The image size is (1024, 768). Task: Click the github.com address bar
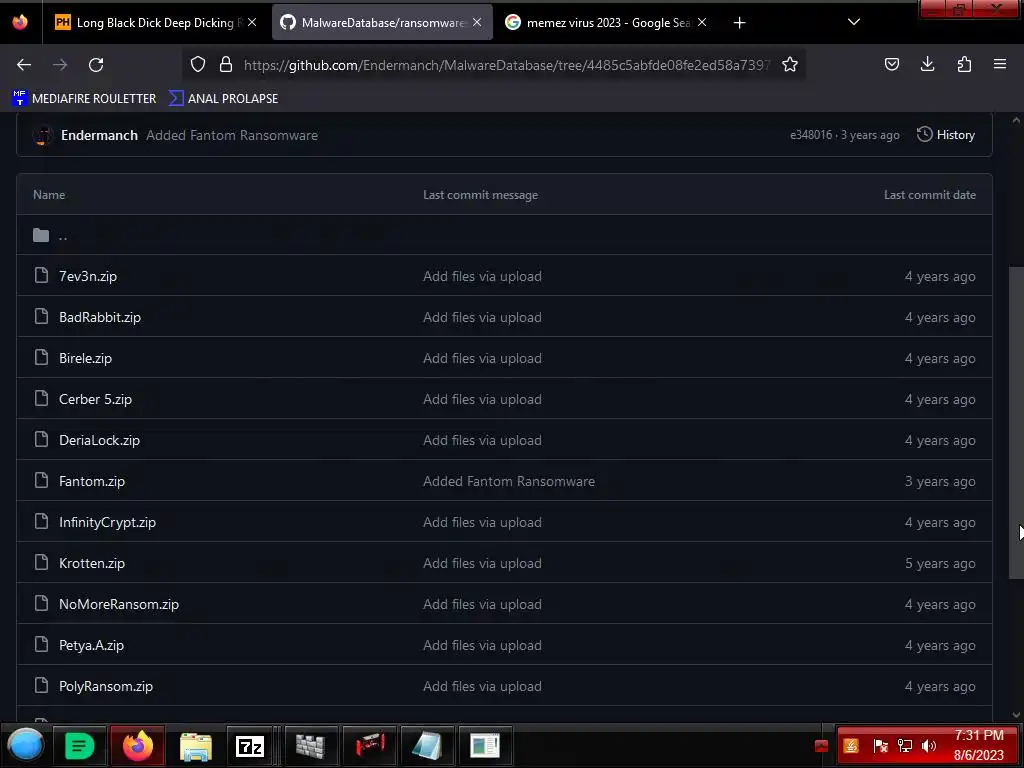(506, 65)
